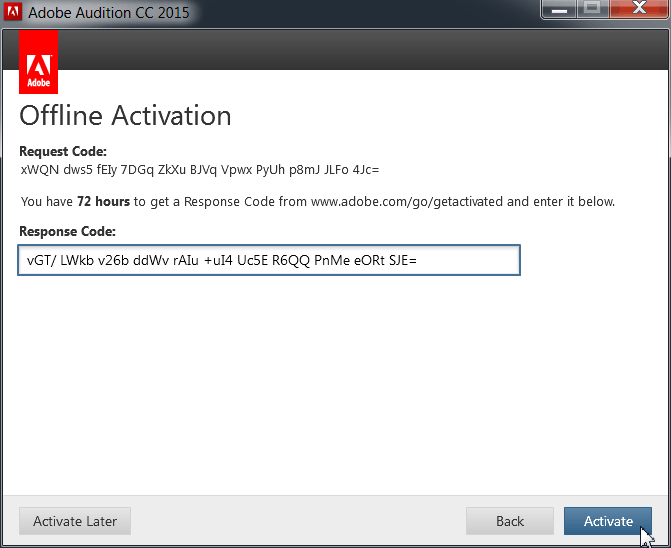The height and width of the screenshot is (548, 671).
Task: Click the 'Offline Activation' heading
Action: coord(125,116)
